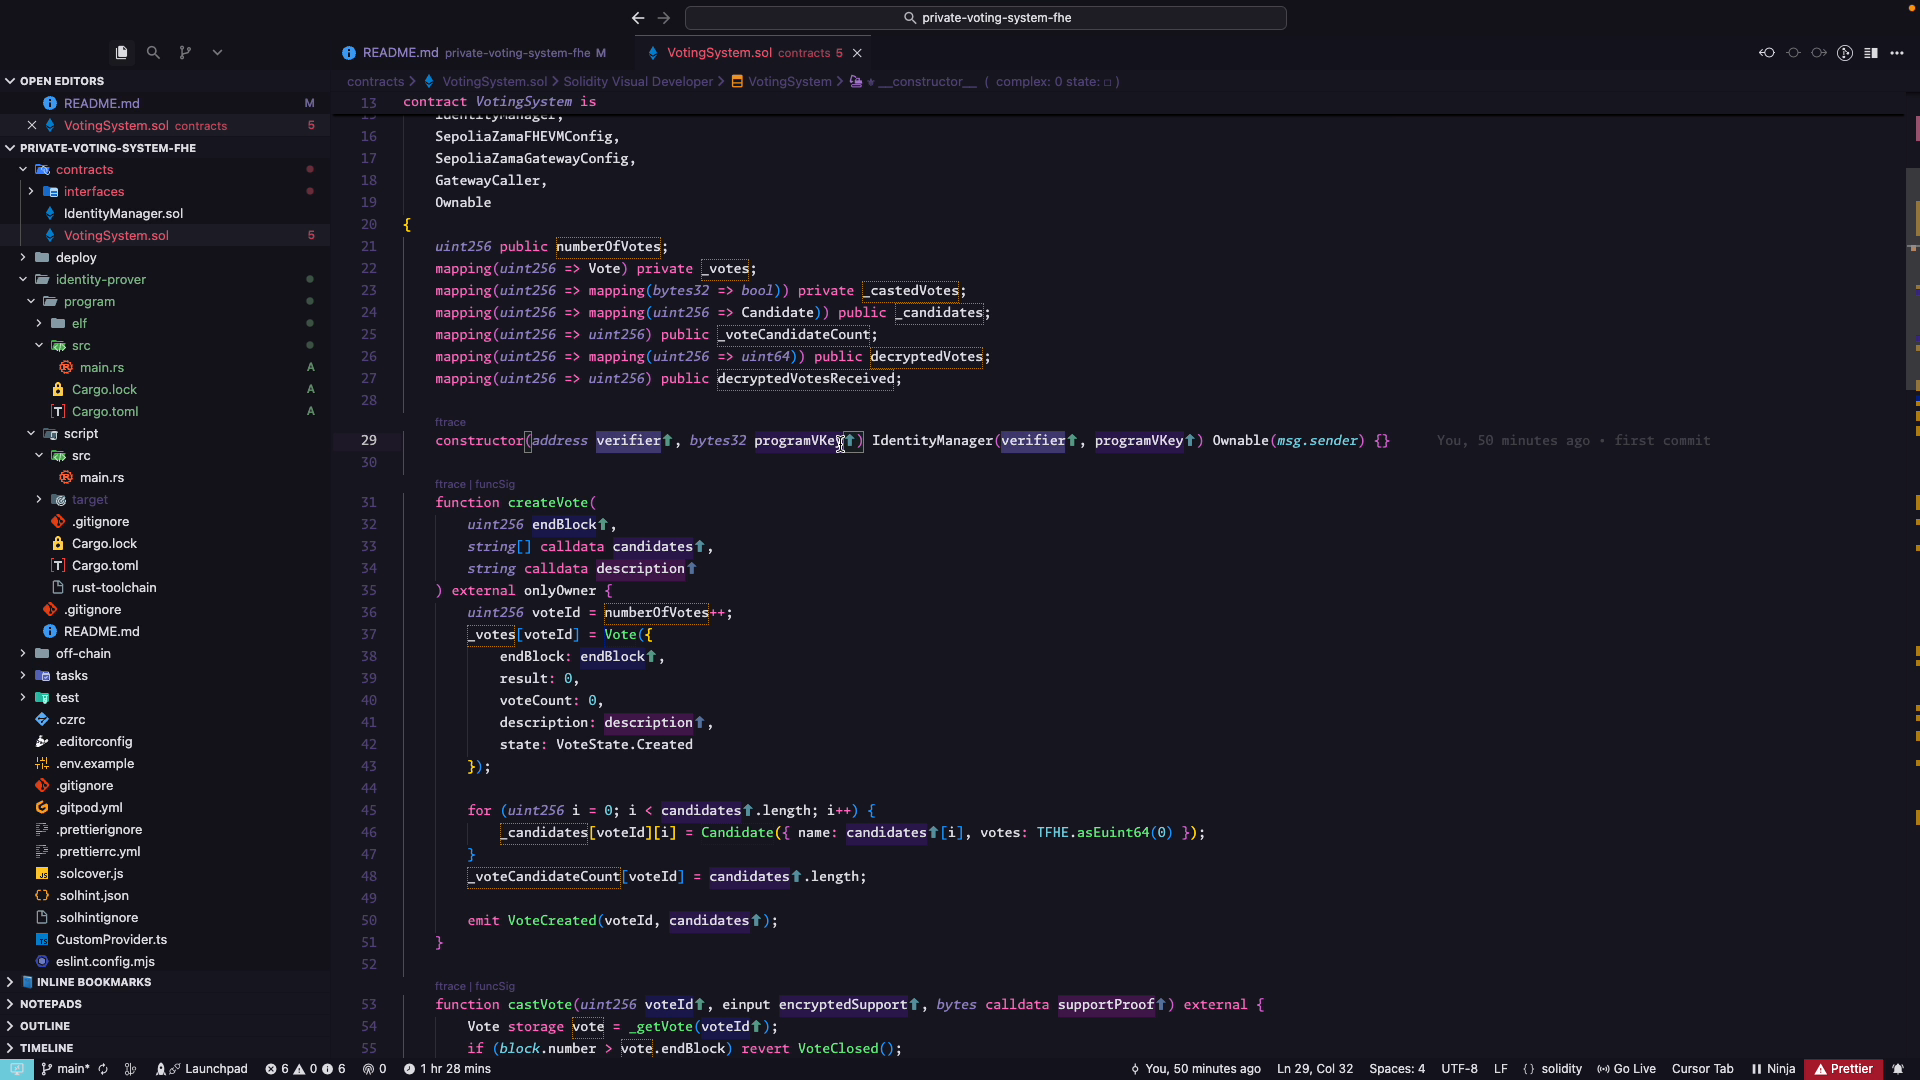Synchronize changes via sync icon
The width and height of the screenshot is (1920, 1080).
[103, 1069]
